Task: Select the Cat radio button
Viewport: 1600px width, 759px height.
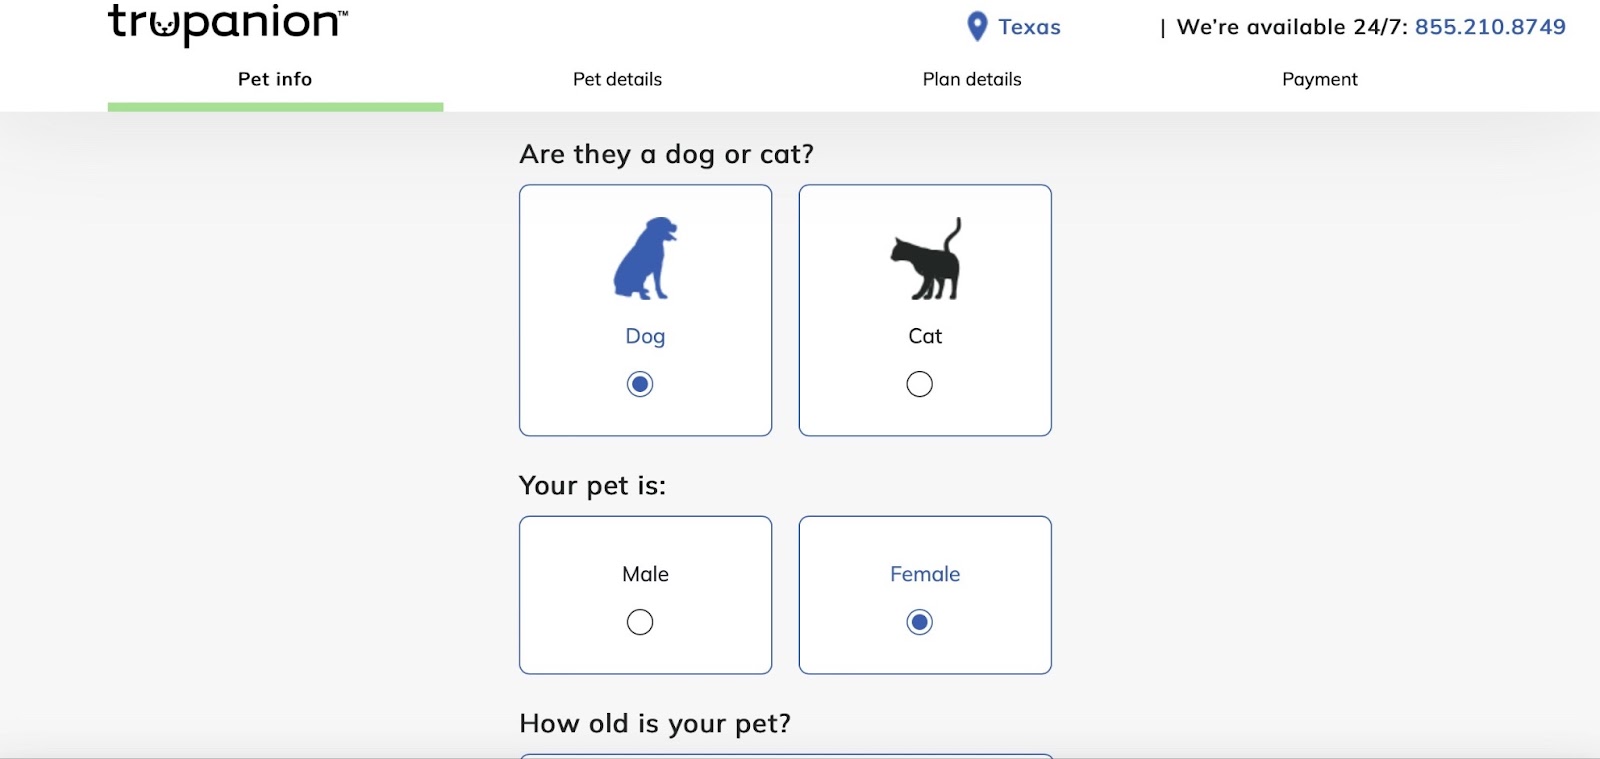Action: pos(919,384)
